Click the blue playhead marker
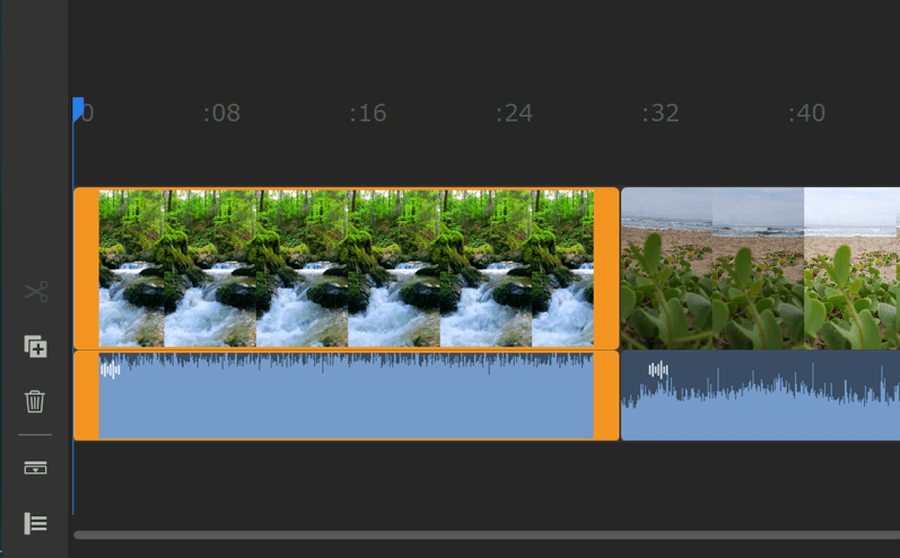This screenshot has height=558, width=900. pyautogui.click(x=78, y=109)
